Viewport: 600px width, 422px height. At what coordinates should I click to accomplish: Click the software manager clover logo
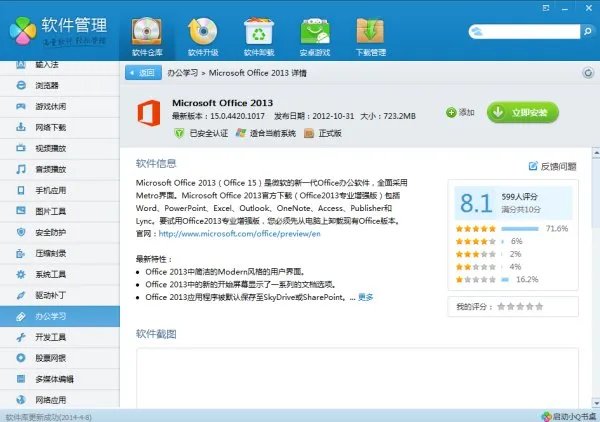(x=23, y=31)
